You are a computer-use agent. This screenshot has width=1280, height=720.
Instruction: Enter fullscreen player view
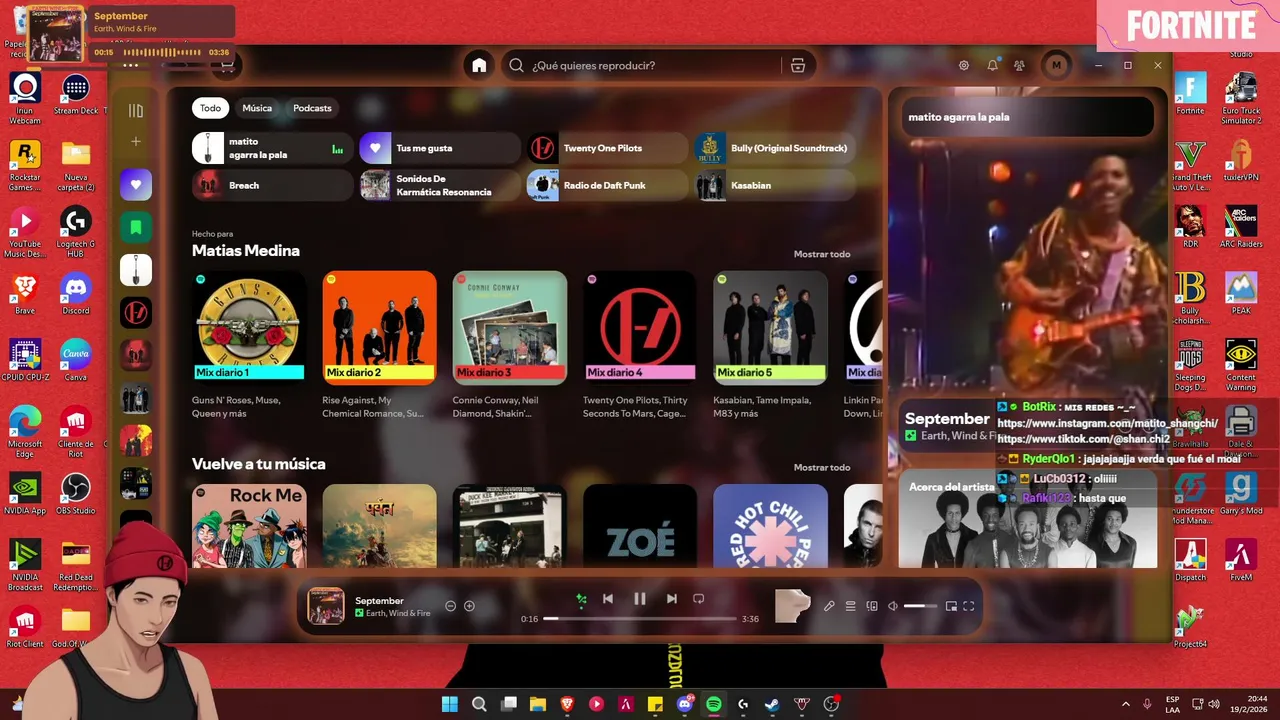969,606
